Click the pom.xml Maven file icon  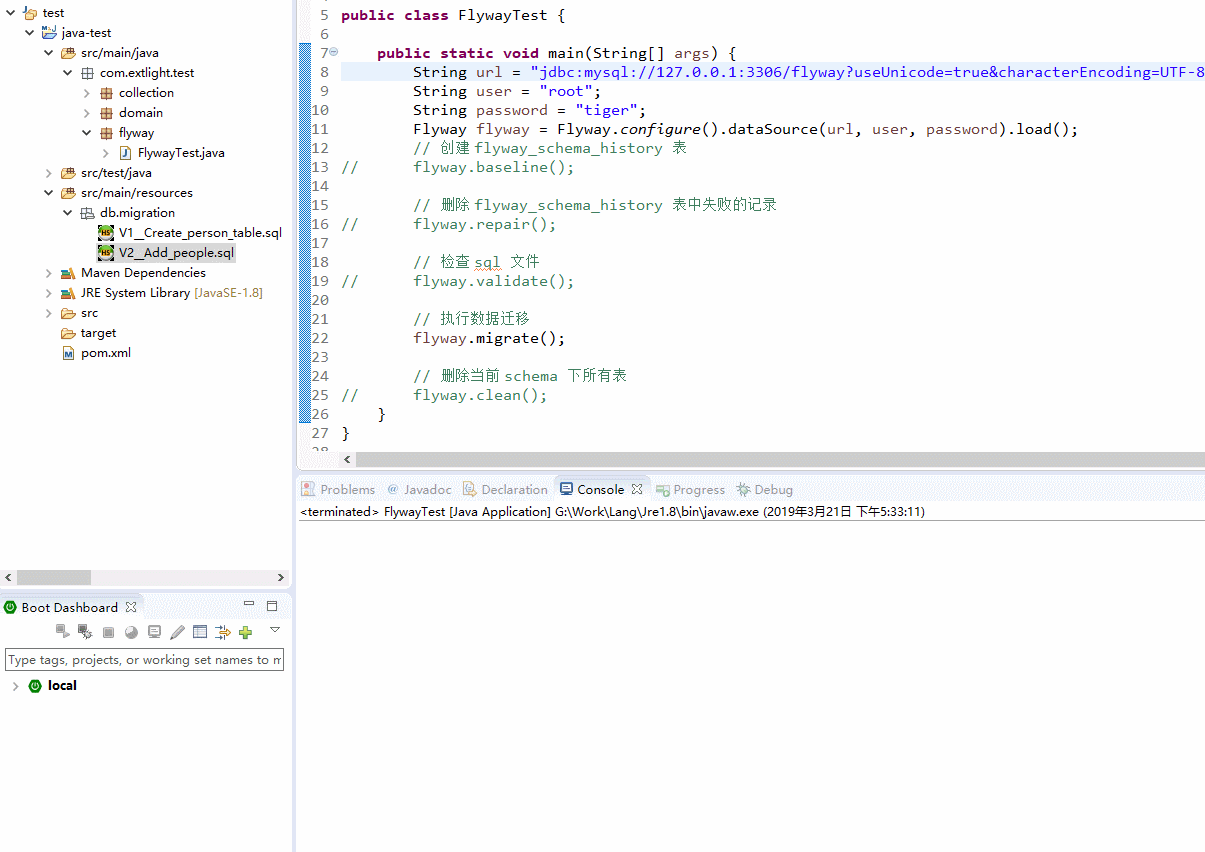click(x=68, y=352)
